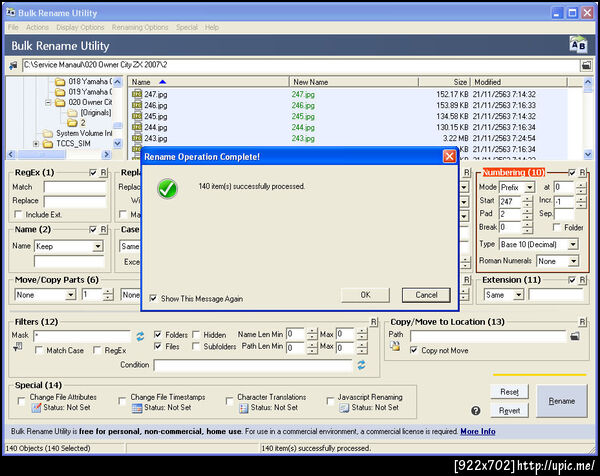Screen dimensions: 600x476
Task: Click the refresh icon next to Mask
Action: click(140, 336)
